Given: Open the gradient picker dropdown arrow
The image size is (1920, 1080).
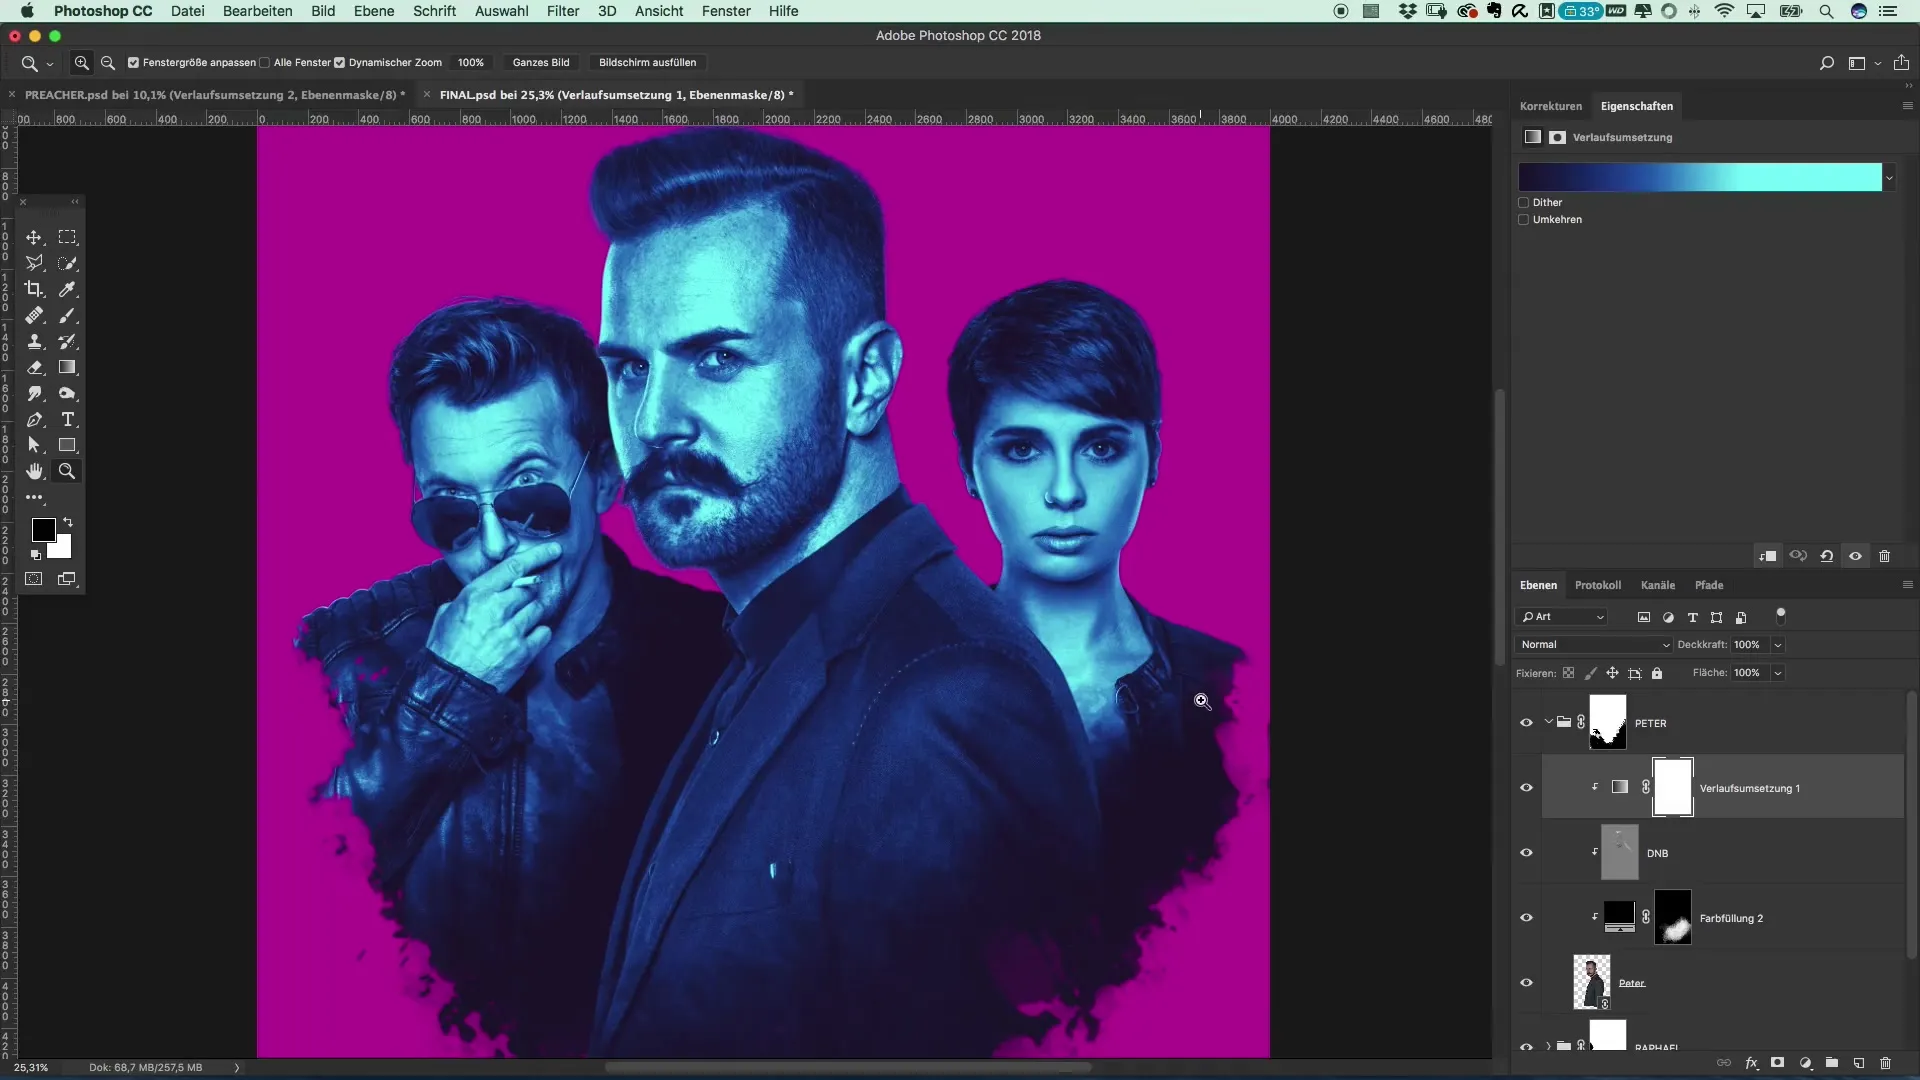Looking at the screenshot, I should (x=1889, y=178).
